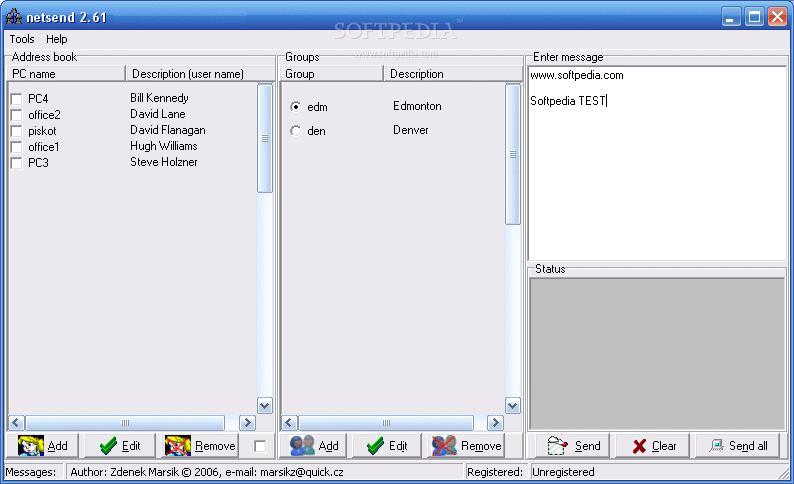Tick the piskot checkbox
The width and height of the screenshot is (794, 484).
pos(16,131)
